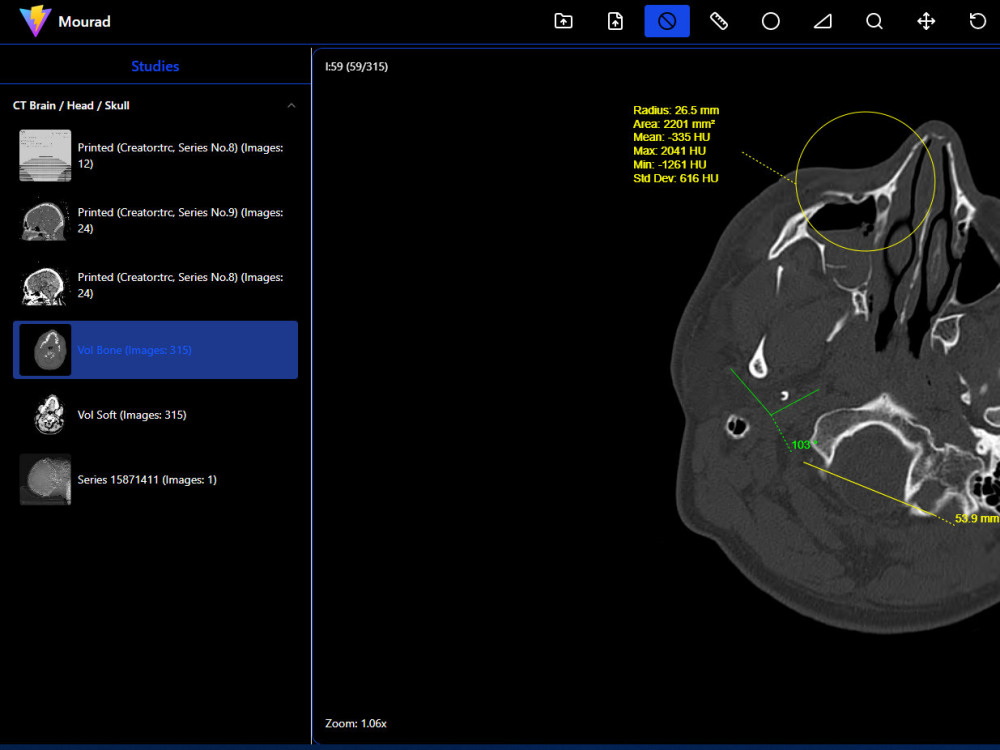
Task: Select the Vol Bone series with 315 images
Action: (x=156, y=349)
